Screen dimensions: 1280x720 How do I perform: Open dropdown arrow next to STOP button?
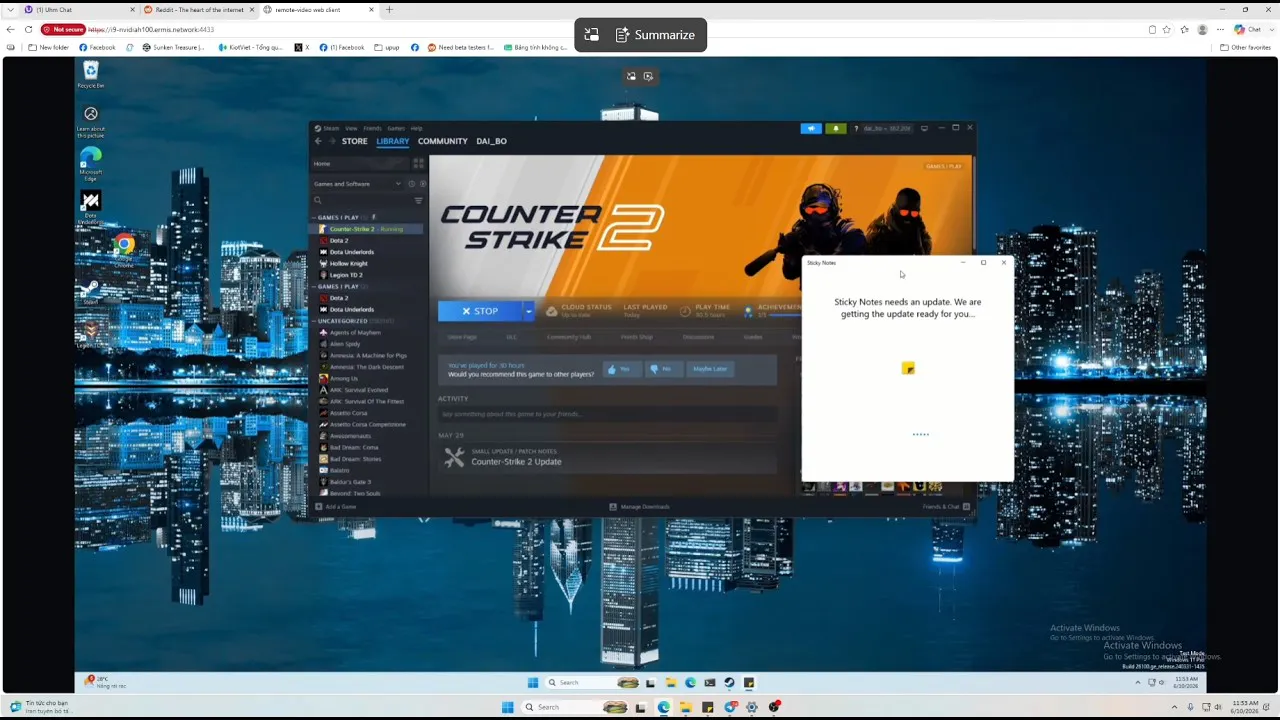click(x=529, y=311)
